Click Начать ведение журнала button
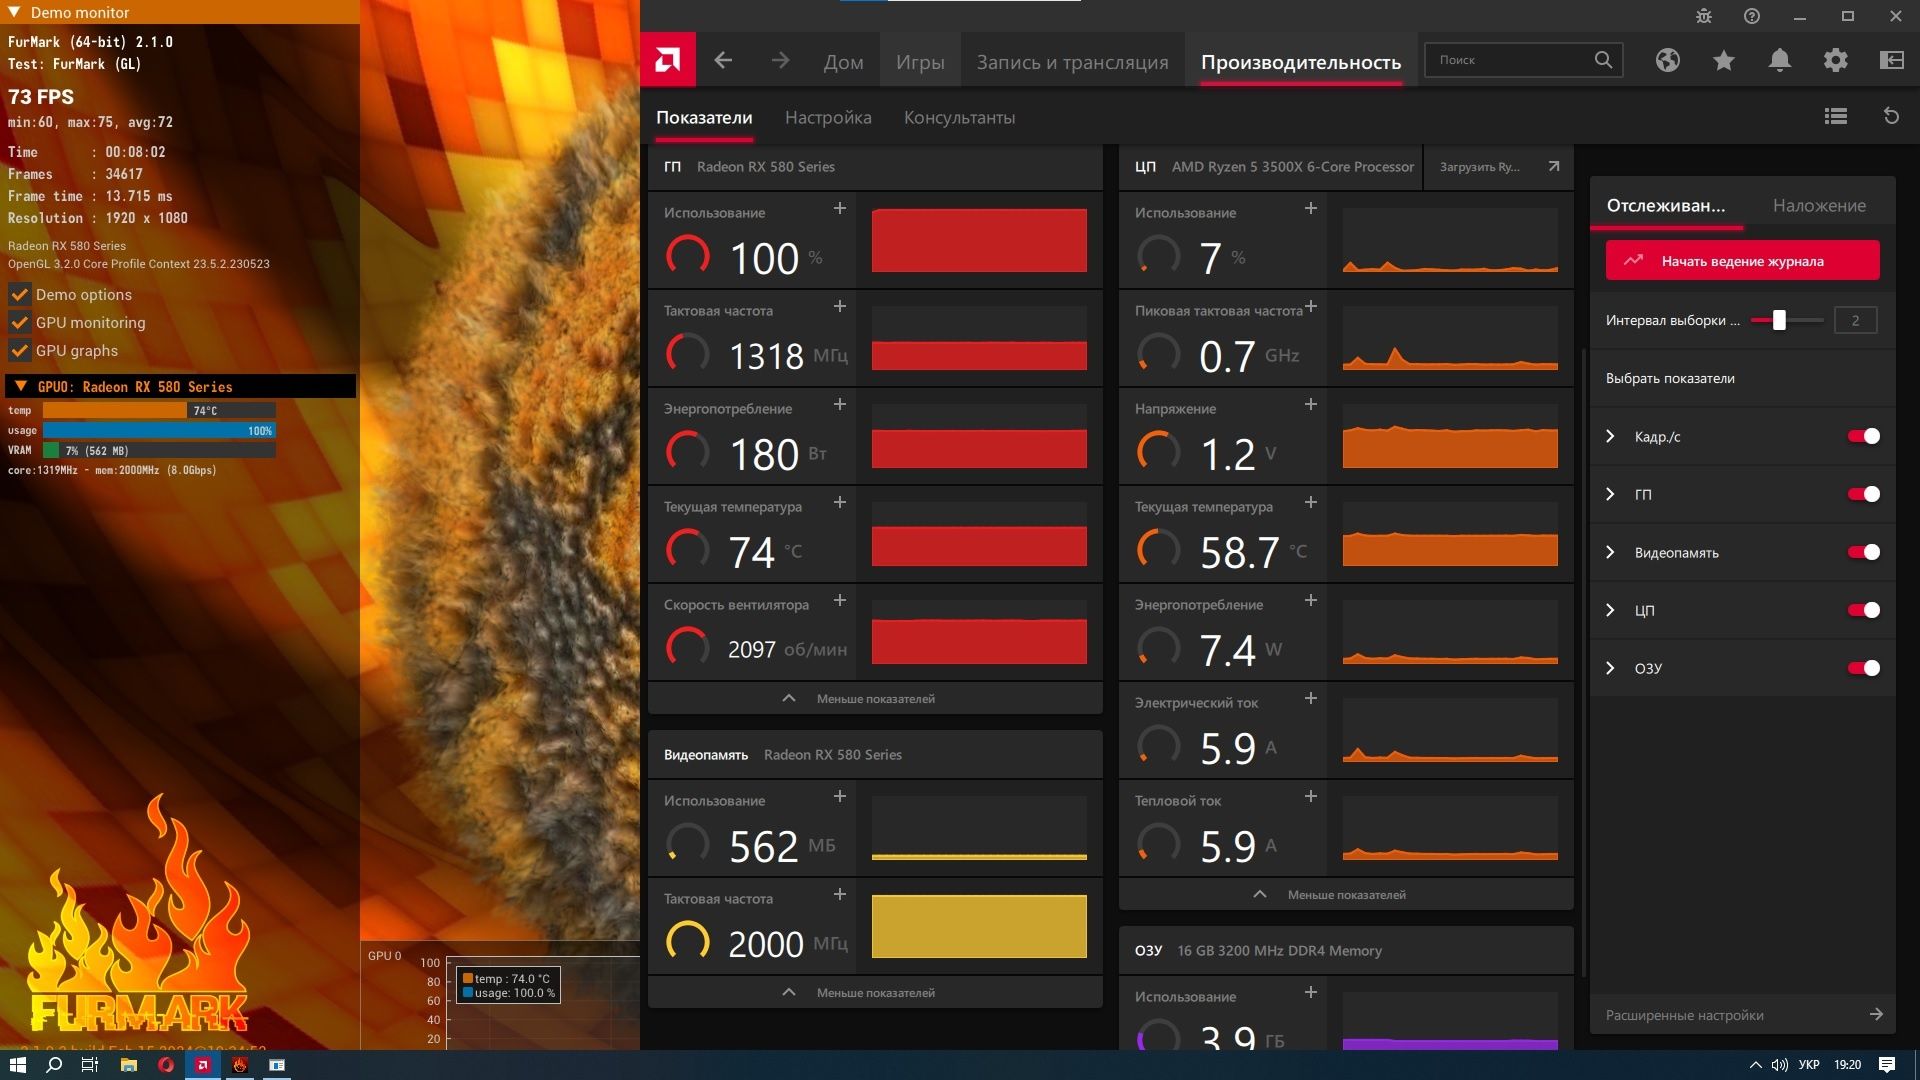 1742,261
